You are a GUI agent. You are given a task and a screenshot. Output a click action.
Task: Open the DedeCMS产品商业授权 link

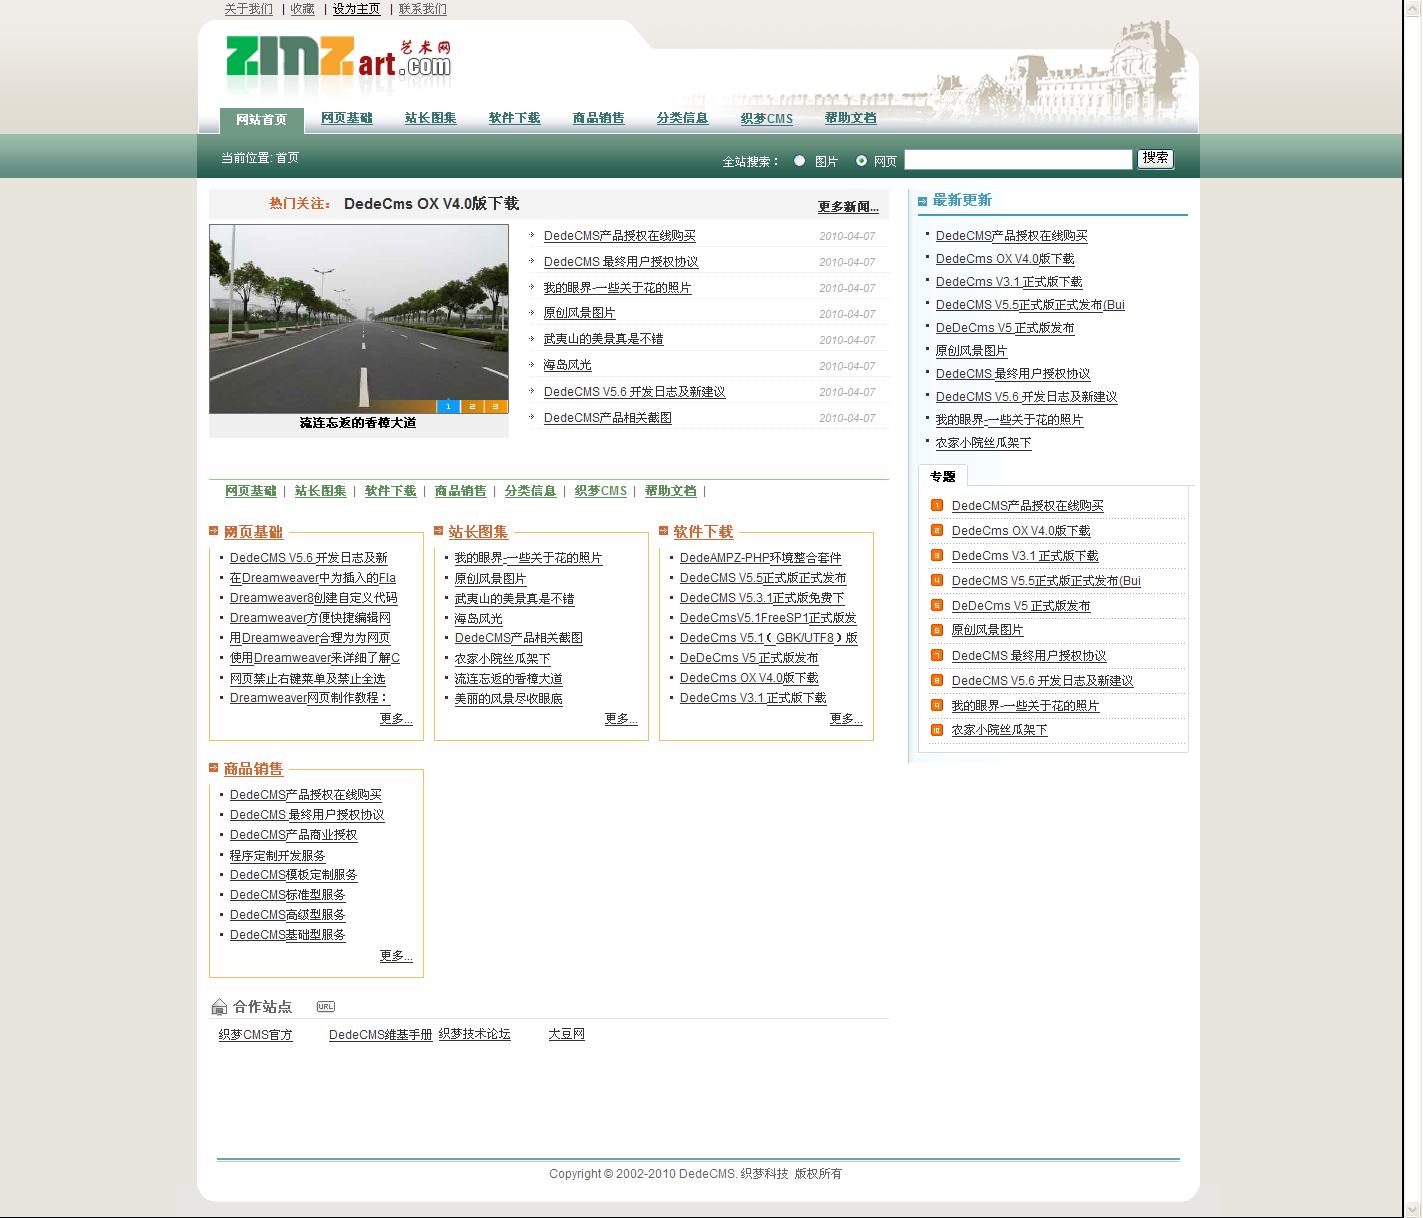(293, 835)
